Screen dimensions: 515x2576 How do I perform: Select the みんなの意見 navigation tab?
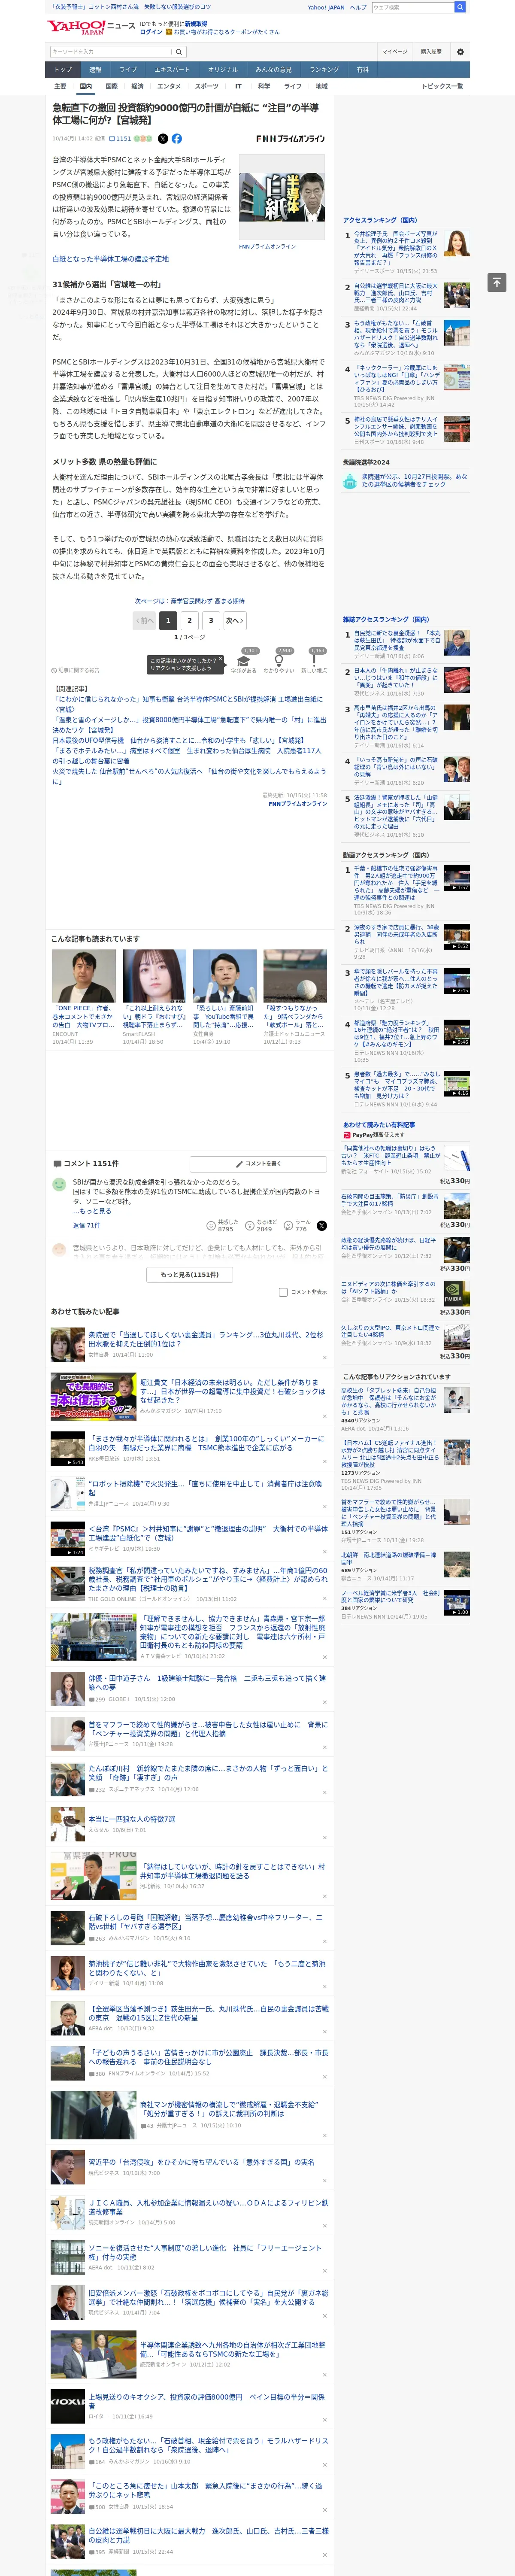(273, 70)
